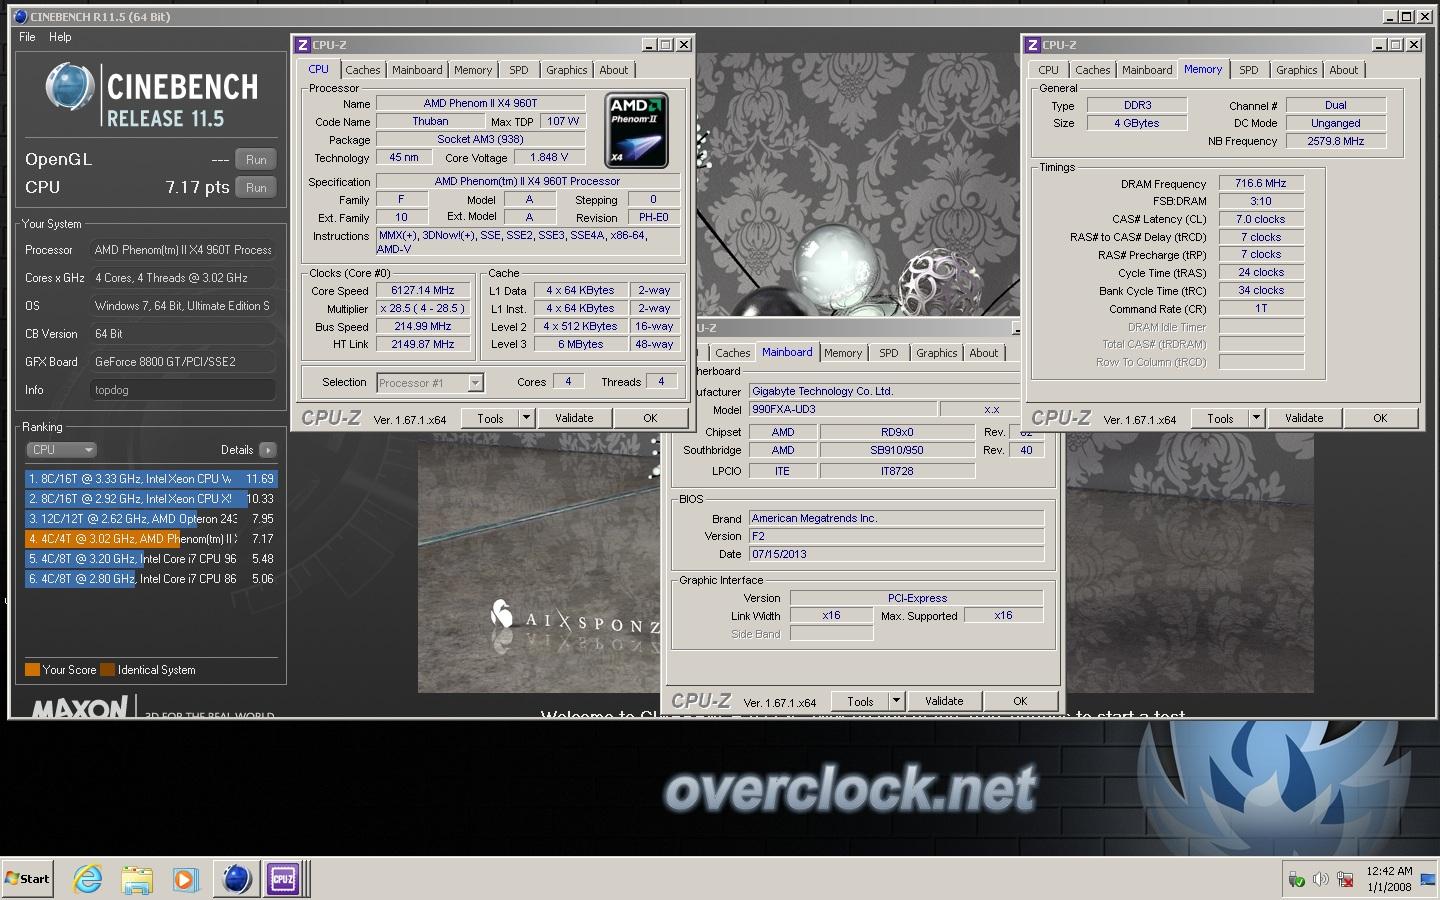The image size is (1440, 900).
Task: Switch to Mainboard tab in left CPU-Z window
Action: pyautogui.click(x=417, y=70)
